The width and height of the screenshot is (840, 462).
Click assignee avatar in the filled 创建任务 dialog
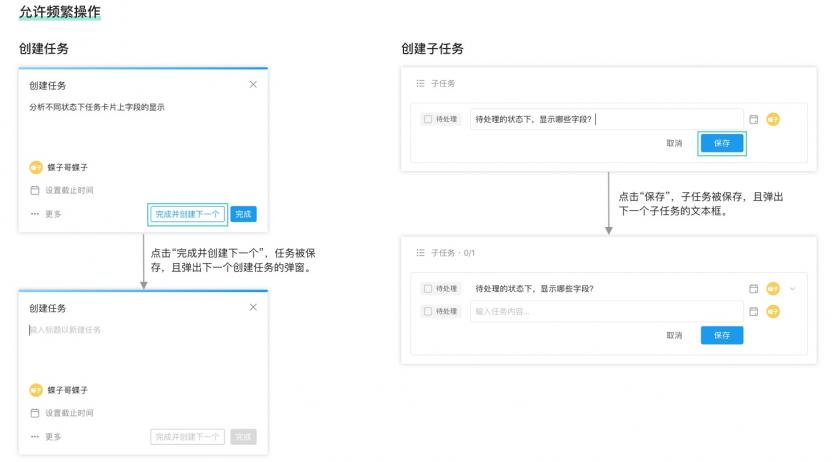pos(36,167)
